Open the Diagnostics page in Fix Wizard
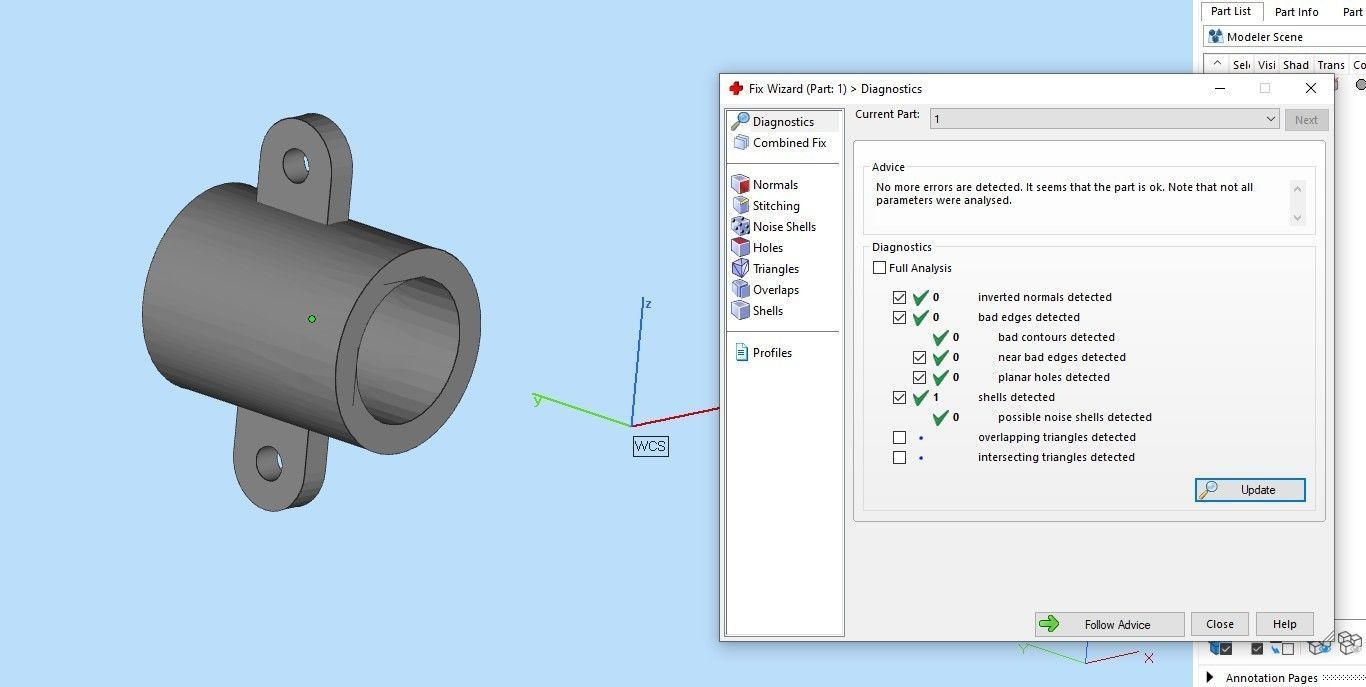Viewport: 1366px width, 687px height. coord(783,122)
